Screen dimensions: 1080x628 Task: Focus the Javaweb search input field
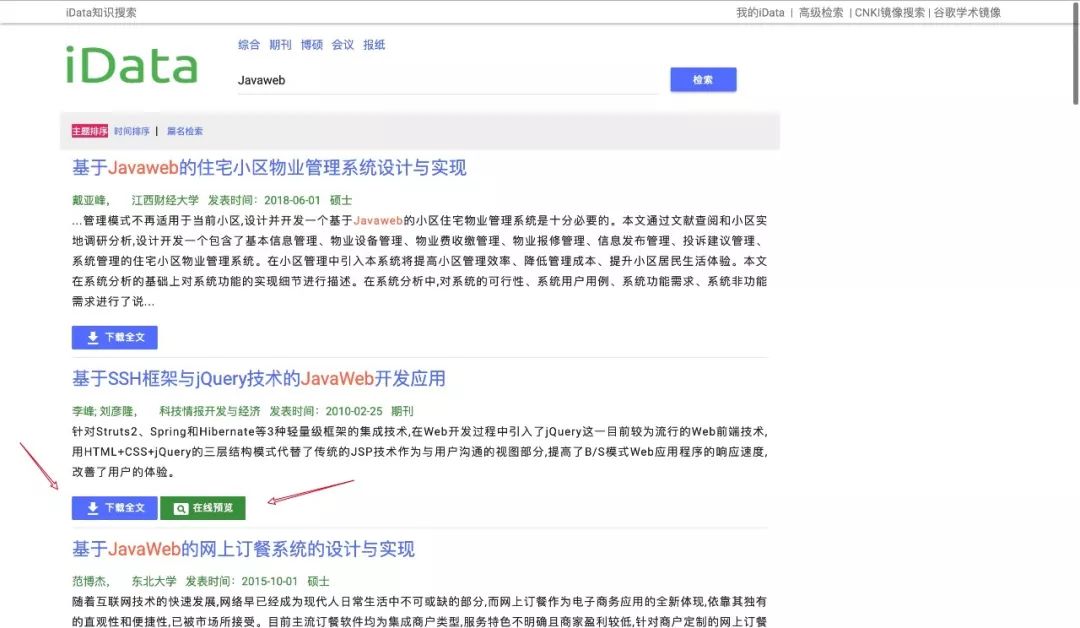click(448, 81)
